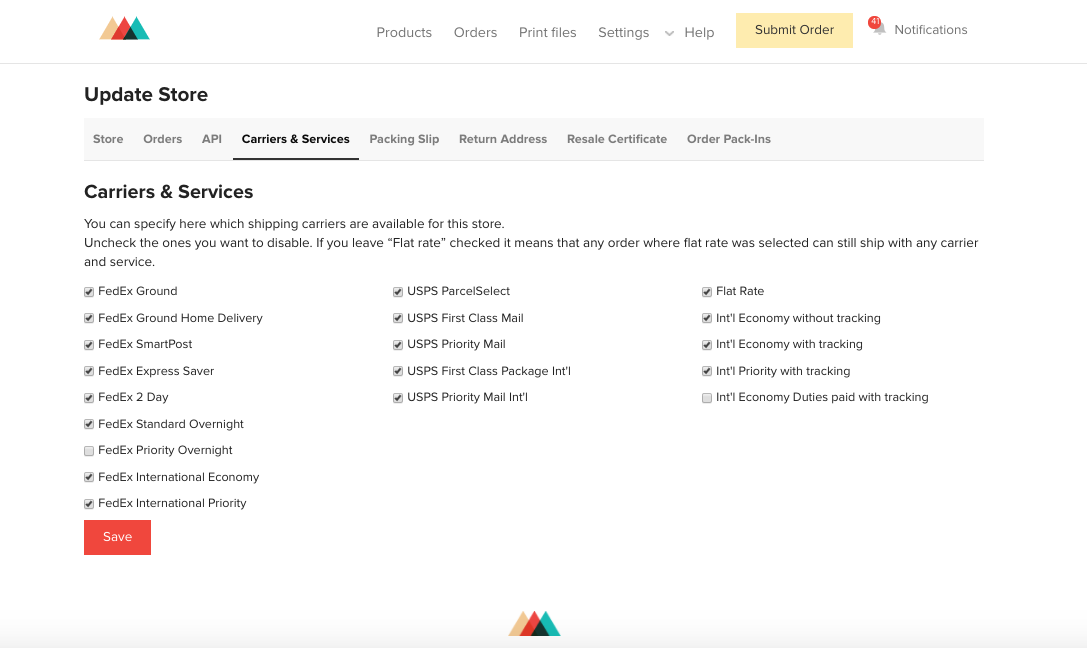Uncheck FedEx Standard Overnight
The width and height of the screenshot is (1087, 648).
[x=89, y=424]
